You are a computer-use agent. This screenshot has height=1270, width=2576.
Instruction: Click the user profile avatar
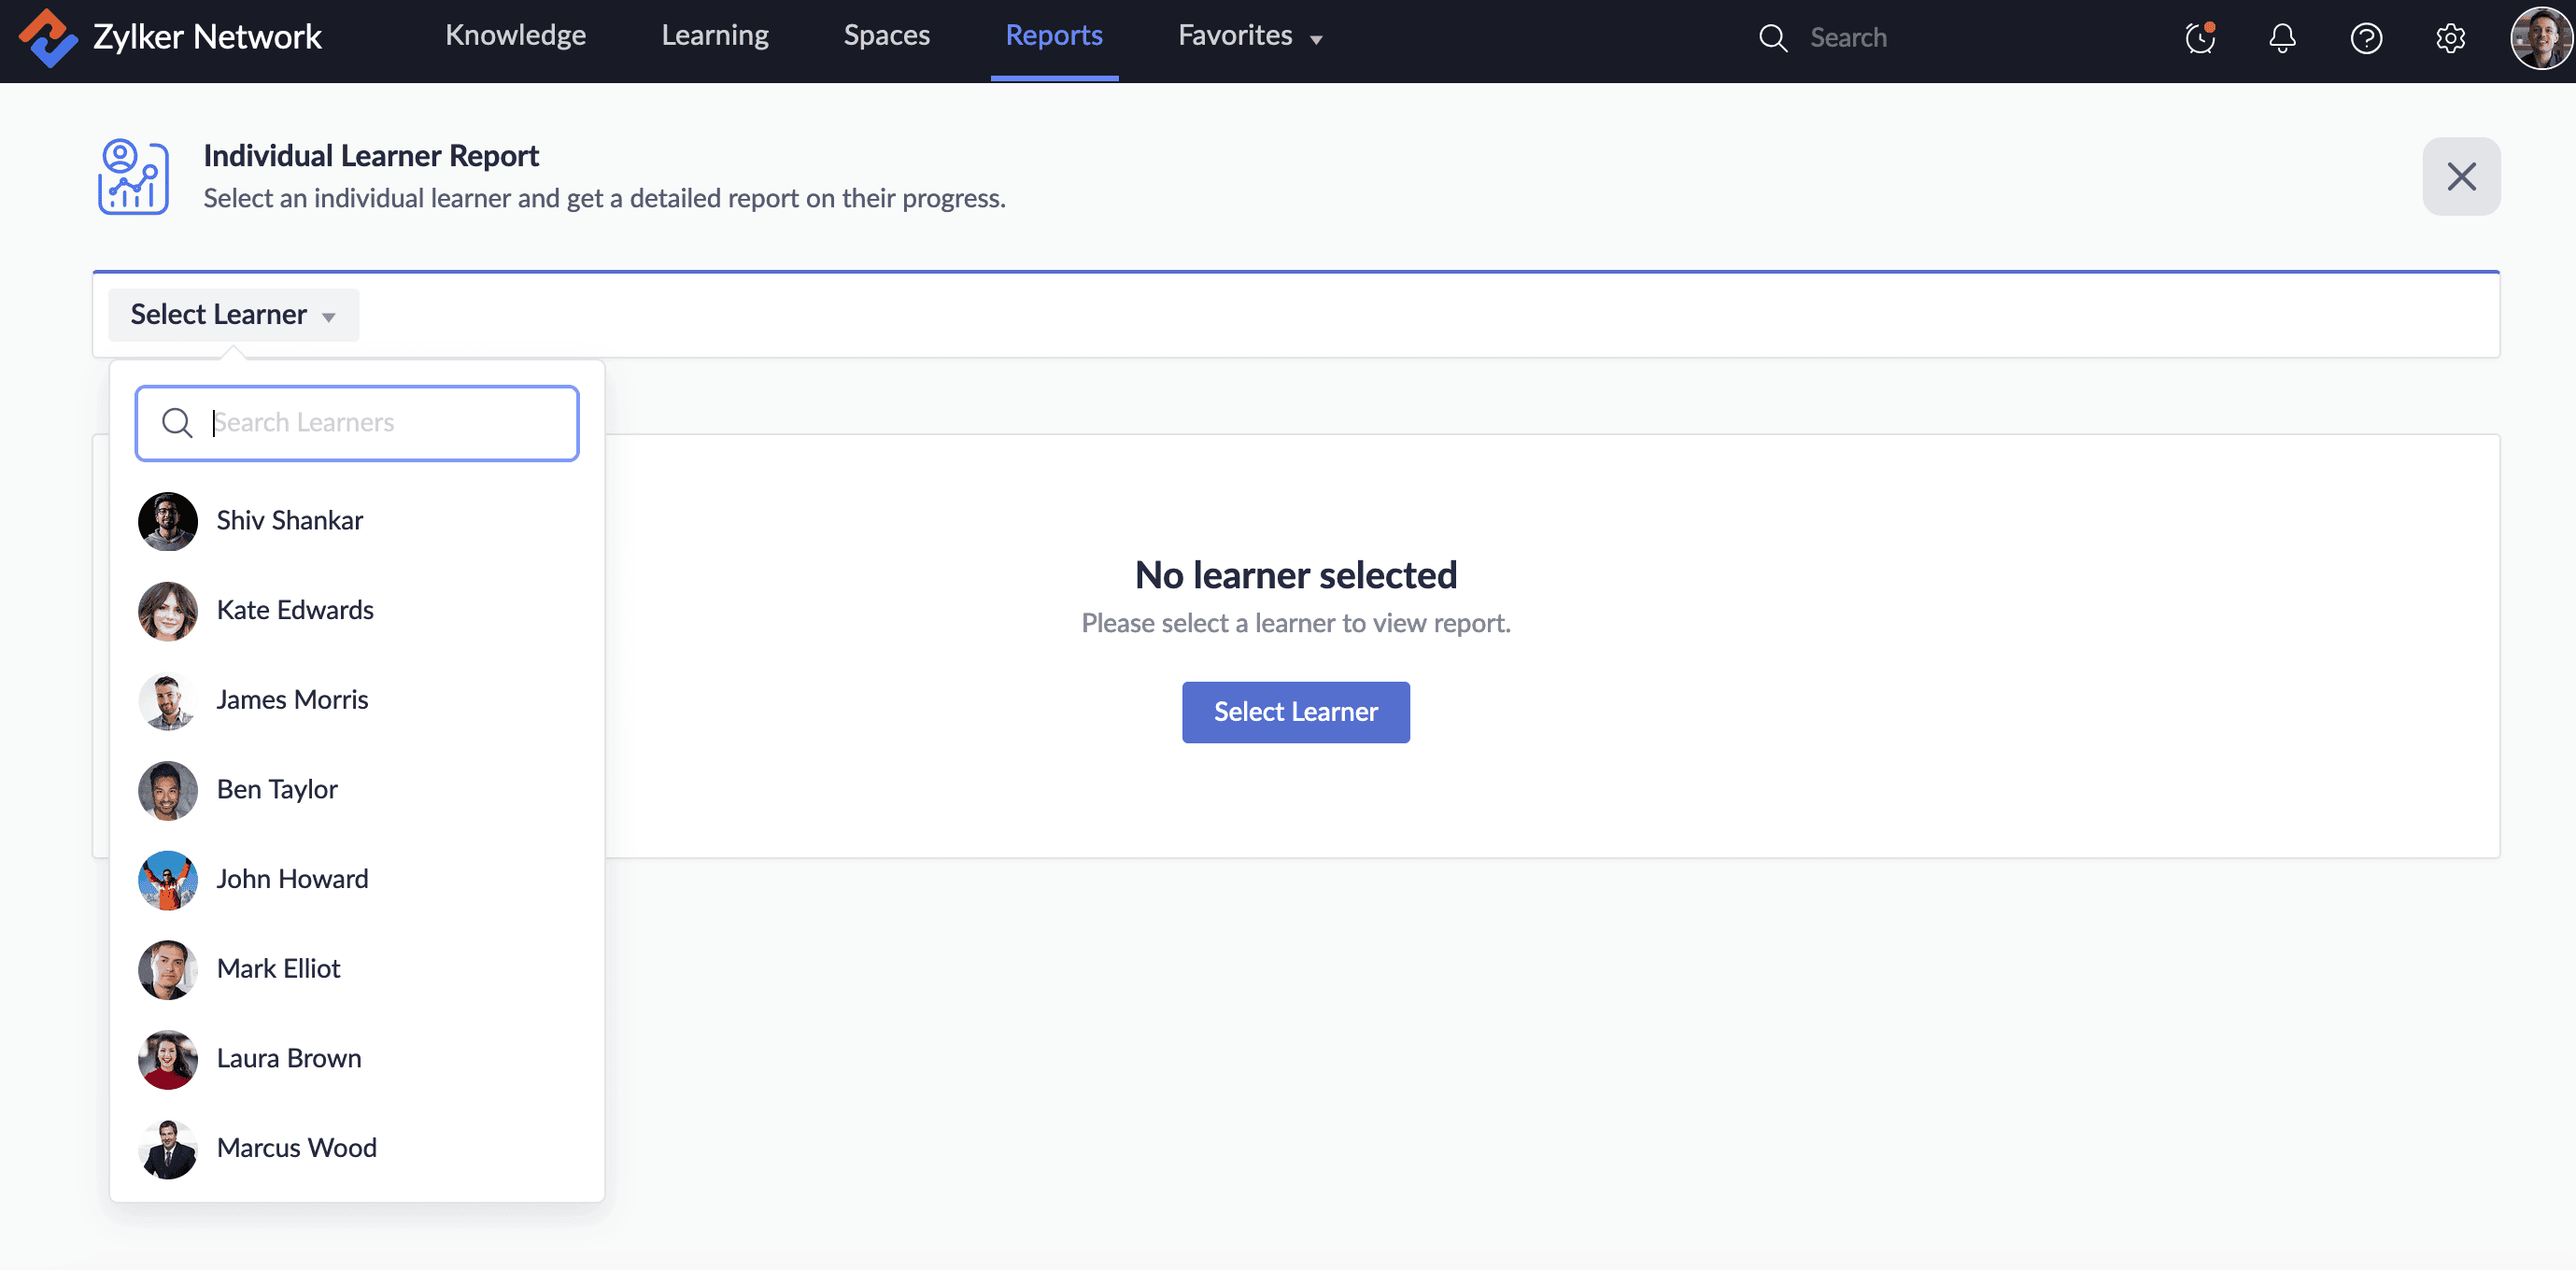2540,38
